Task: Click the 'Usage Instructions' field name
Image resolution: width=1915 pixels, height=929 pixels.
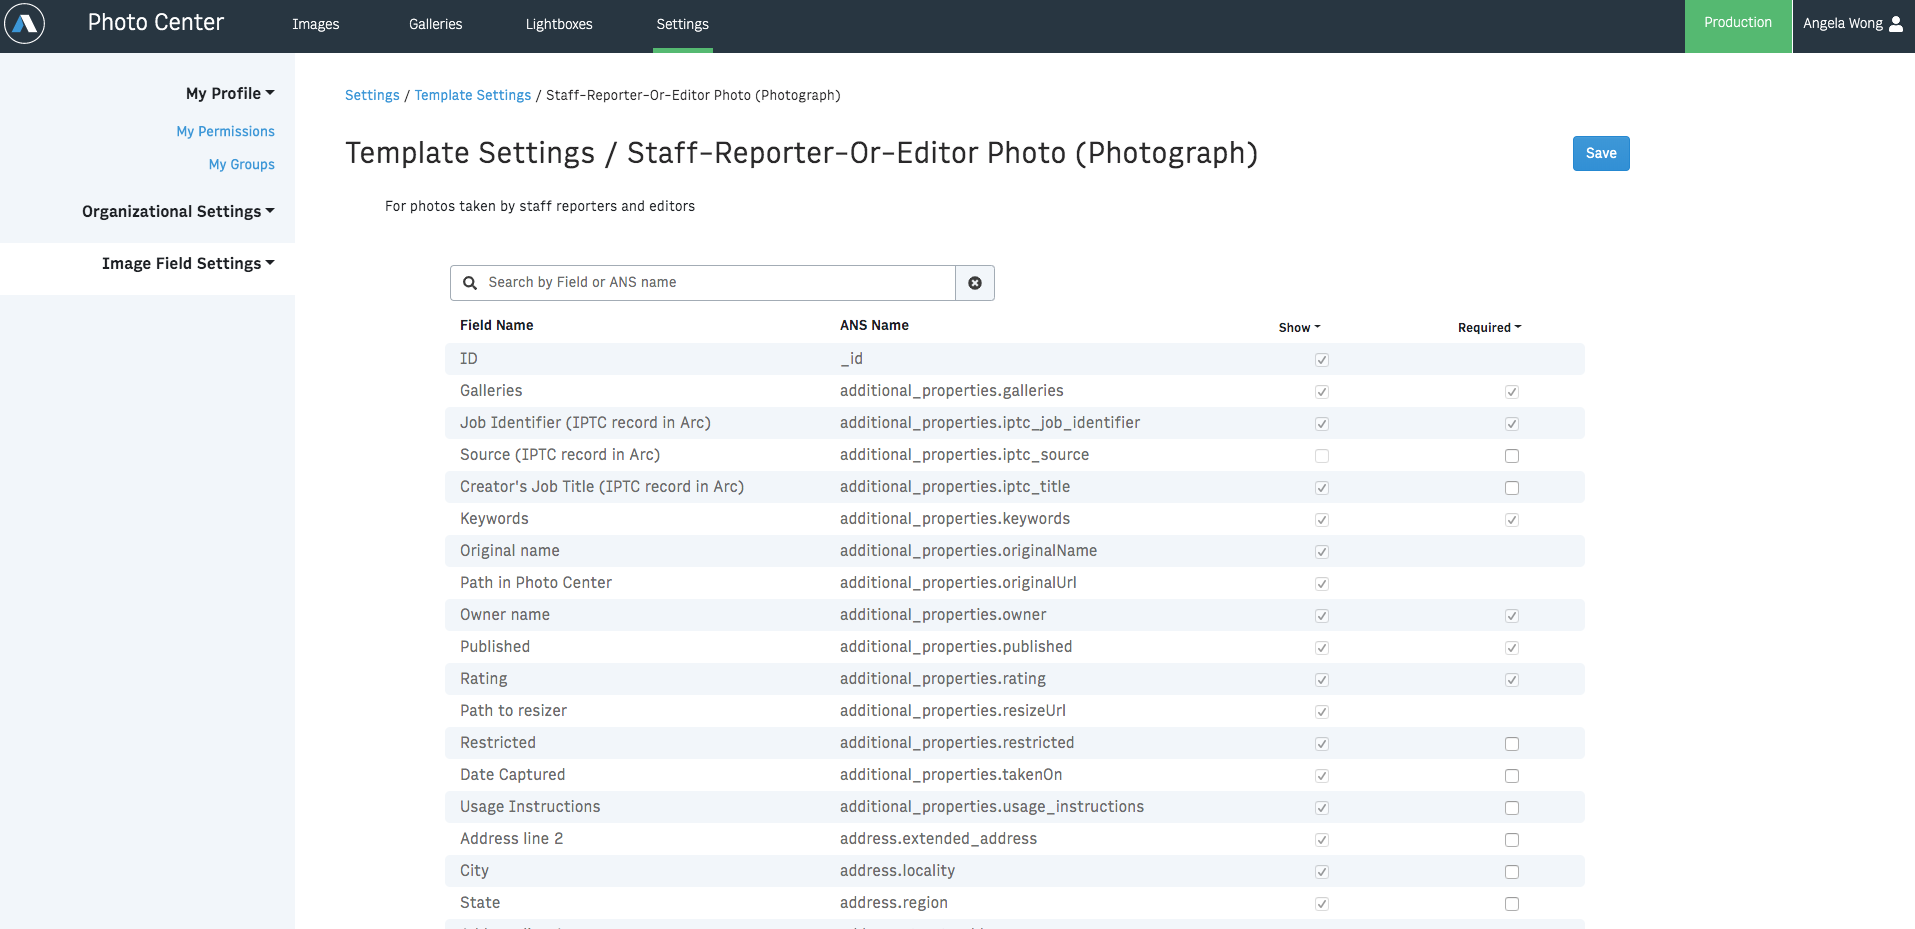Action: pyautogui.click(x=530, y=807)
